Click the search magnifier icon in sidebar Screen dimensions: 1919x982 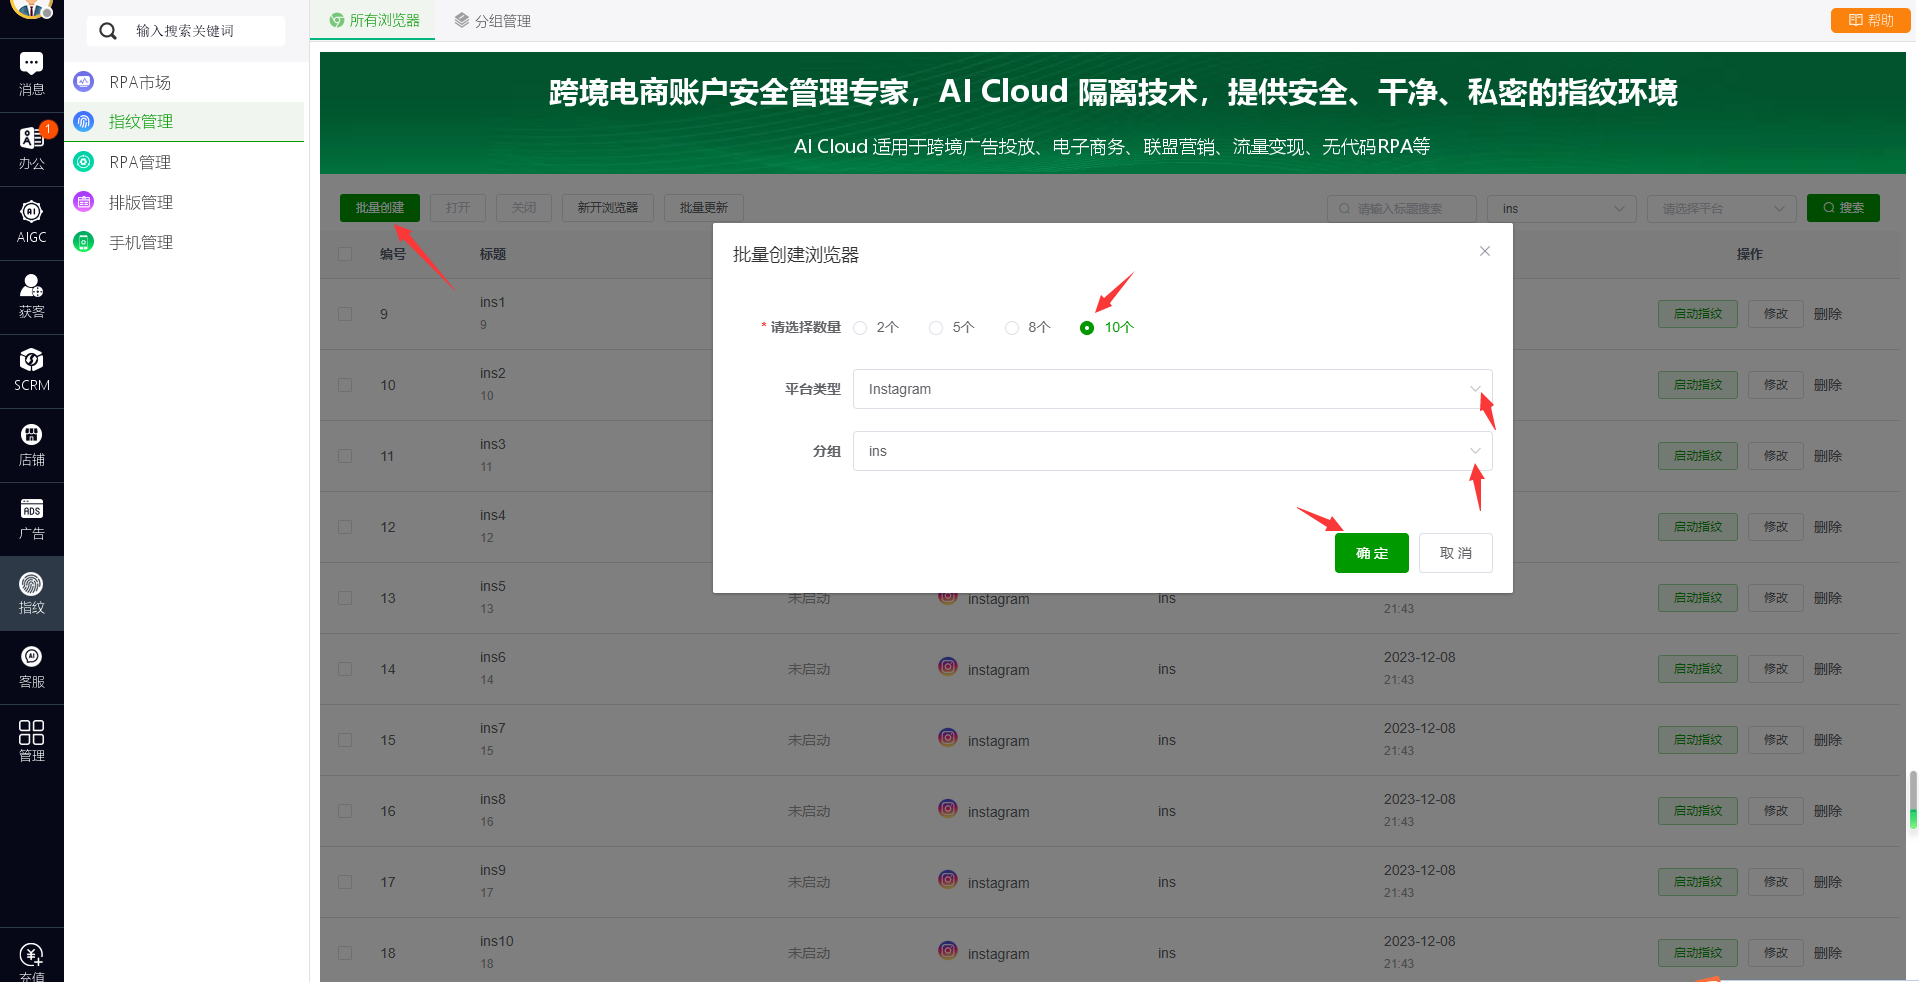[x=108, y=31]
